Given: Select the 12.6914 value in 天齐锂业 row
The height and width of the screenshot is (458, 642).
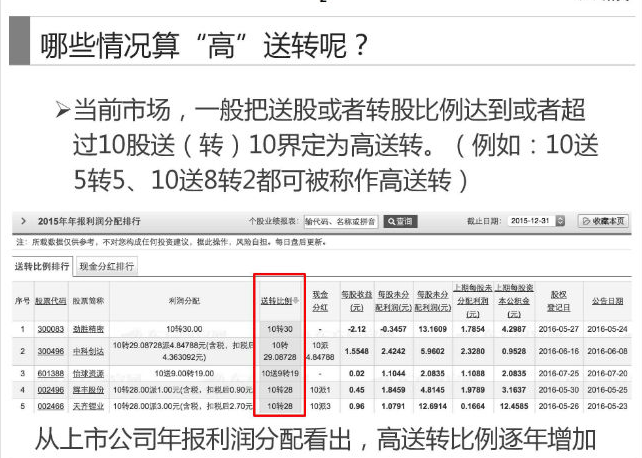Looking at the screenshot, I should 433,406.
